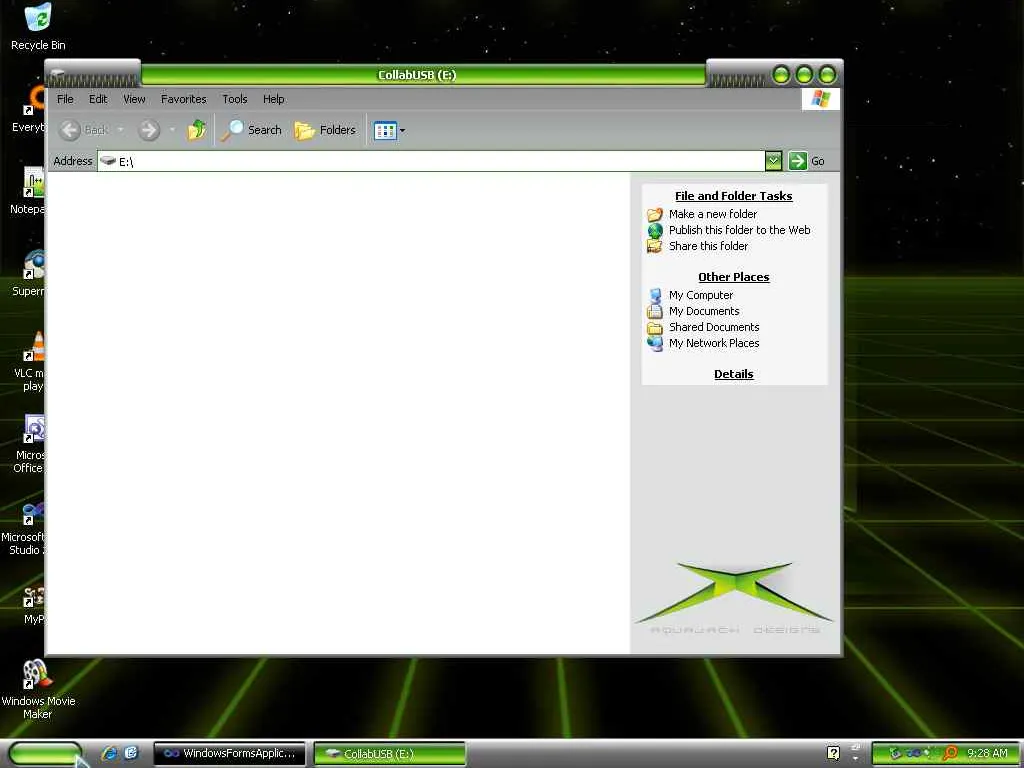Close the CollabUSB window
The image size is (1024, 768).
tap(827, 74)
